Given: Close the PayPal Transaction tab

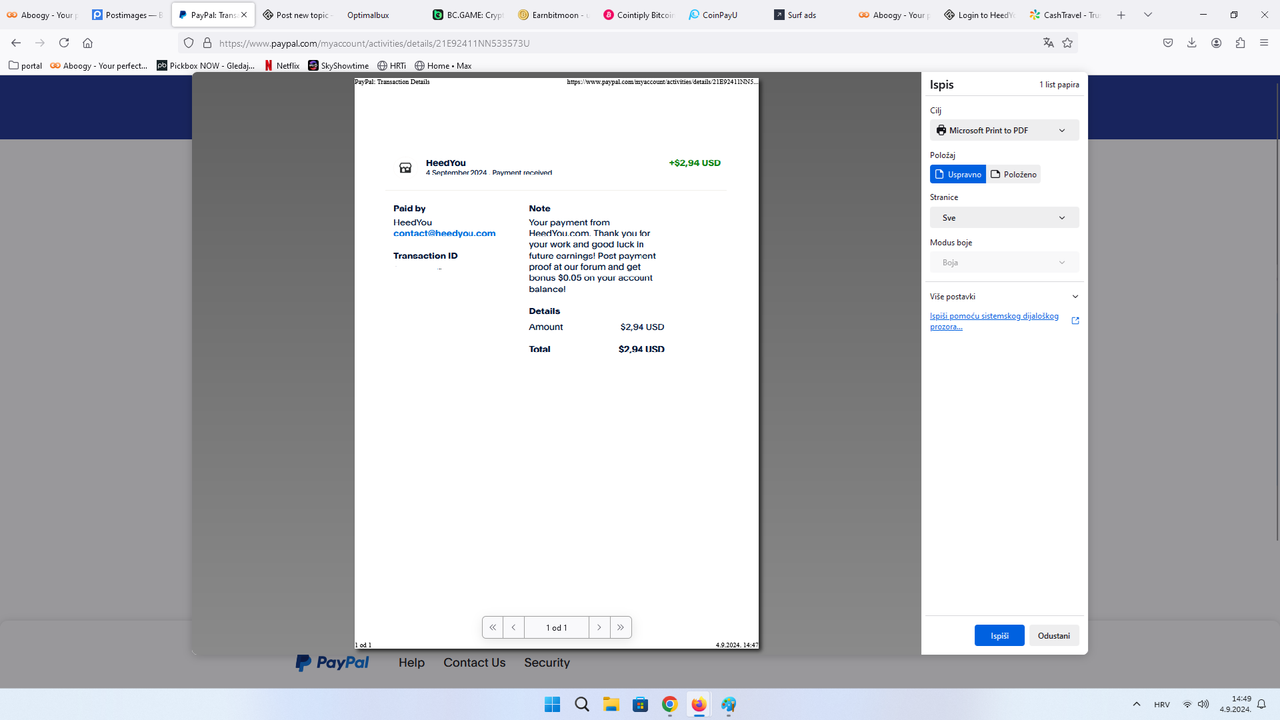Looking at the screenshot, I should click(244, 15).
